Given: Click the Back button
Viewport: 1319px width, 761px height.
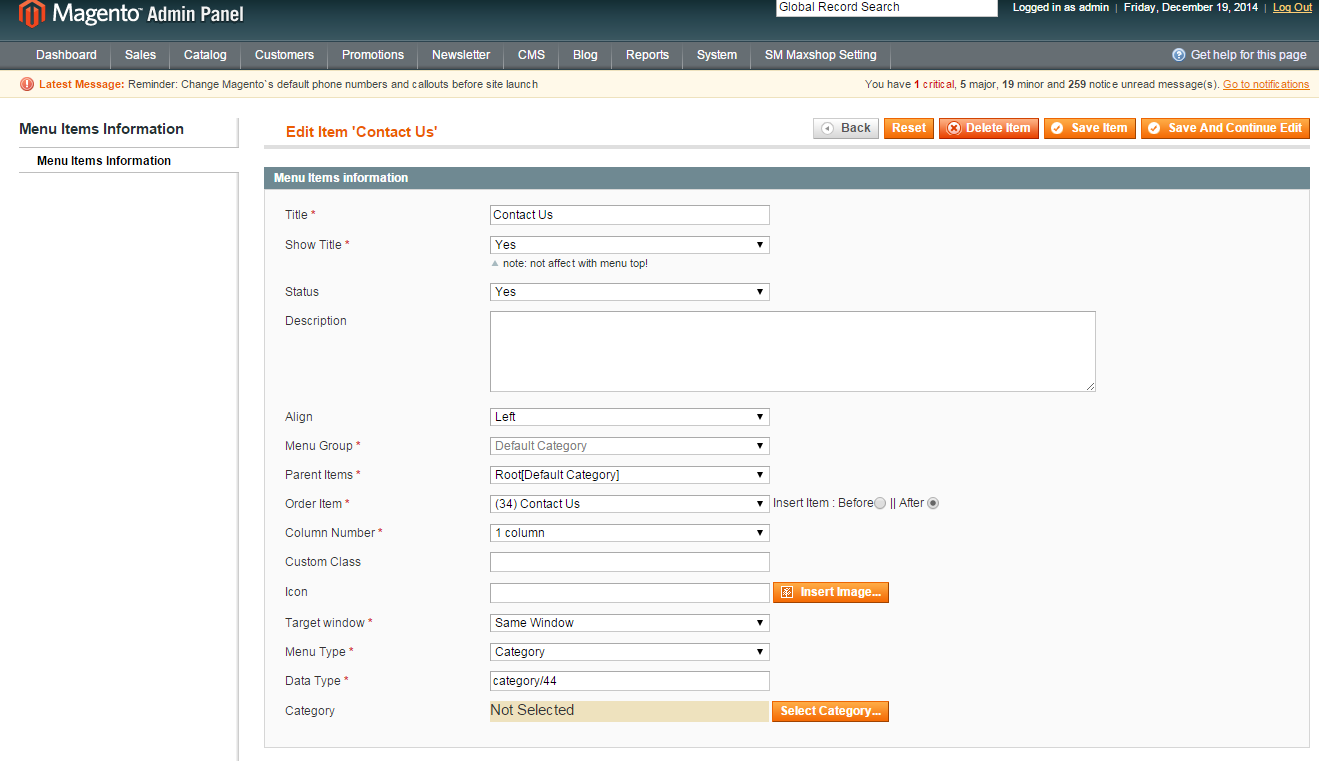Looking at the screenshot, I should point(846,128).
